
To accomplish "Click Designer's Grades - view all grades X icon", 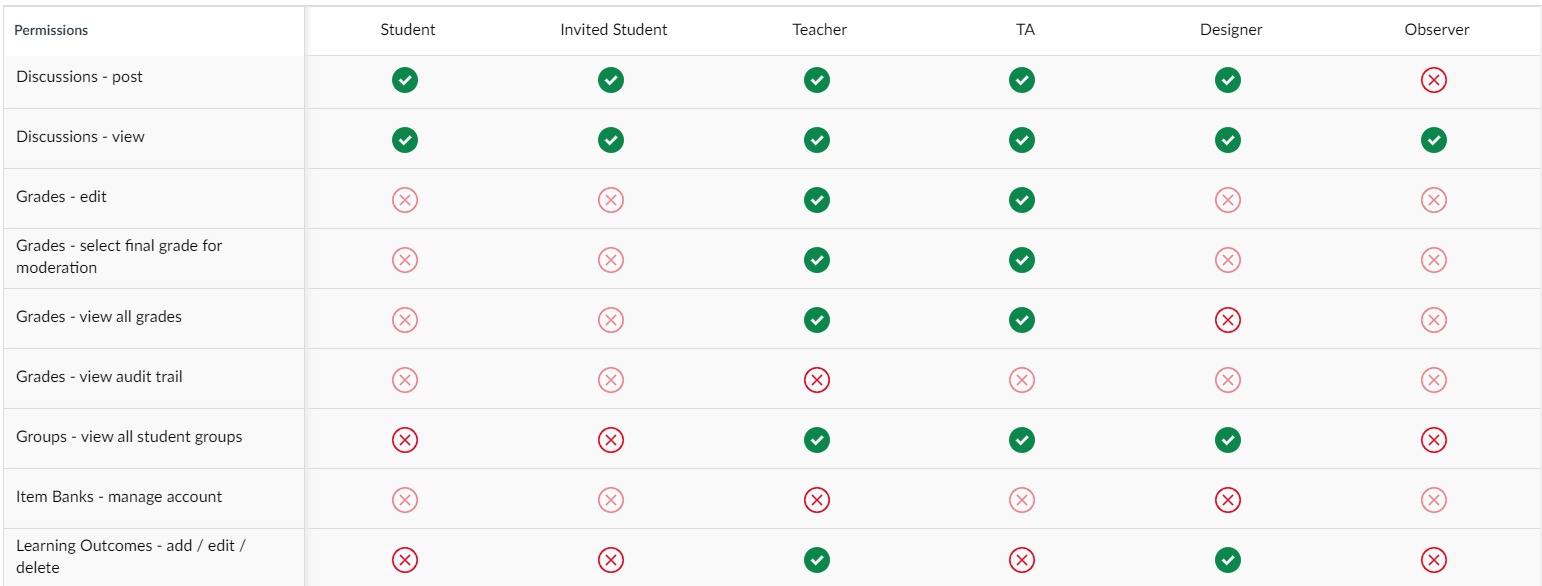I will coord(1228,320).
